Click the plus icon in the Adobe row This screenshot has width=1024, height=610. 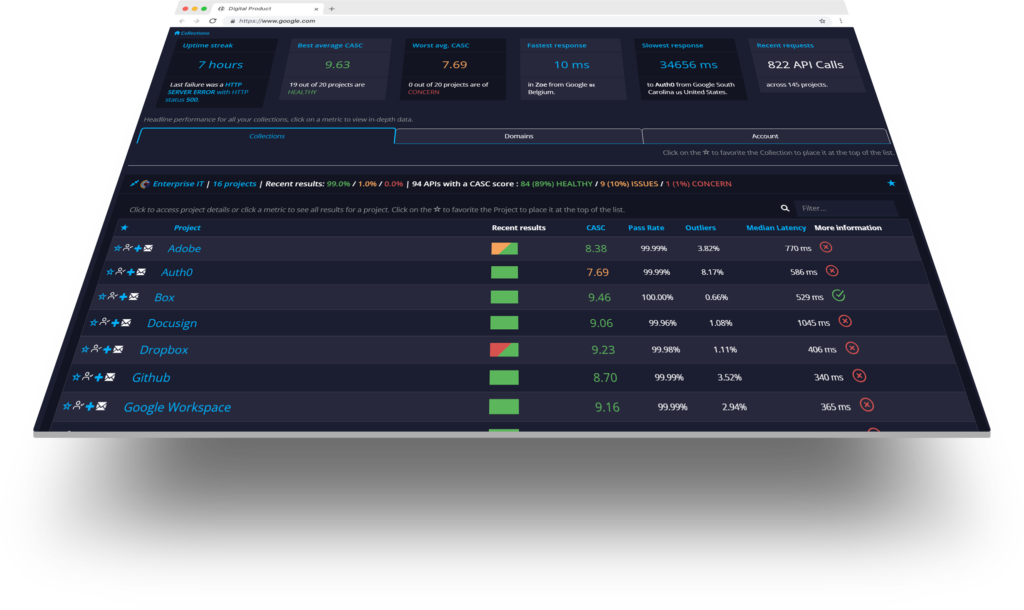138,248
